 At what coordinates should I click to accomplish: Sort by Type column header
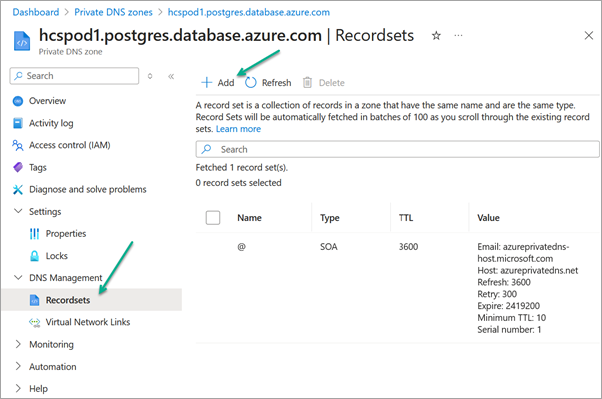330,218
